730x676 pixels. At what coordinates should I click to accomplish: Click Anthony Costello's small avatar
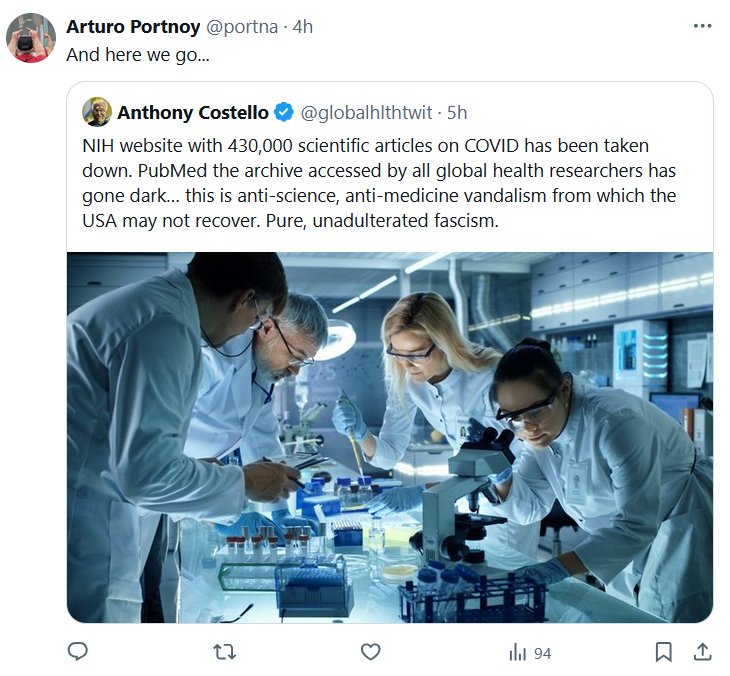pos(97,112)
